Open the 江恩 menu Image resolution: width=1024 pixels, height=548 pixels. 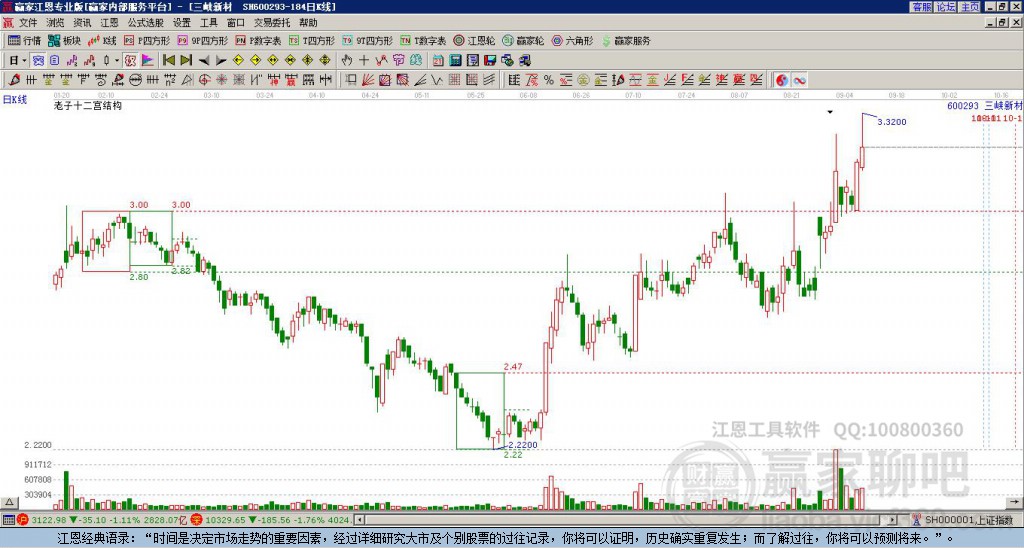tap(109, 23)
